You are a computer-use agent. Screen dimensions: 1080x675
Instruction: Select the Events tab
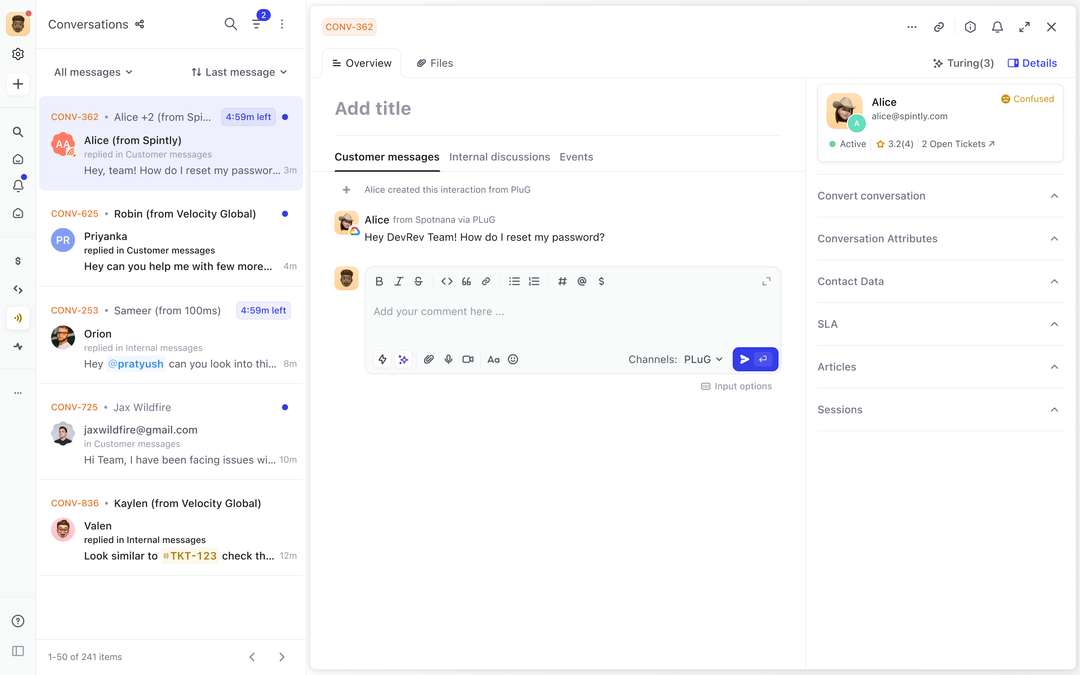[576, 157]
